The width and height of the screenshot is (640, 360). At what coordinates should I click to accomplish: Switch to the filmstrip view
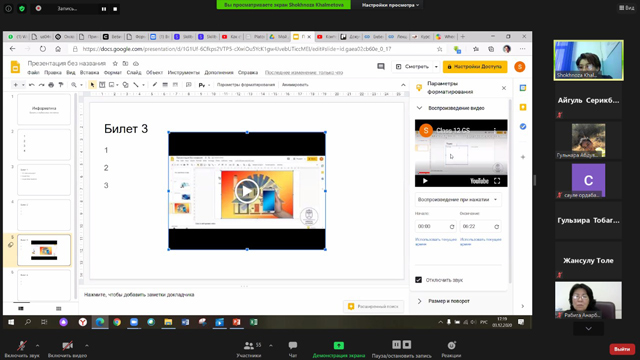(x=21, y=309)
